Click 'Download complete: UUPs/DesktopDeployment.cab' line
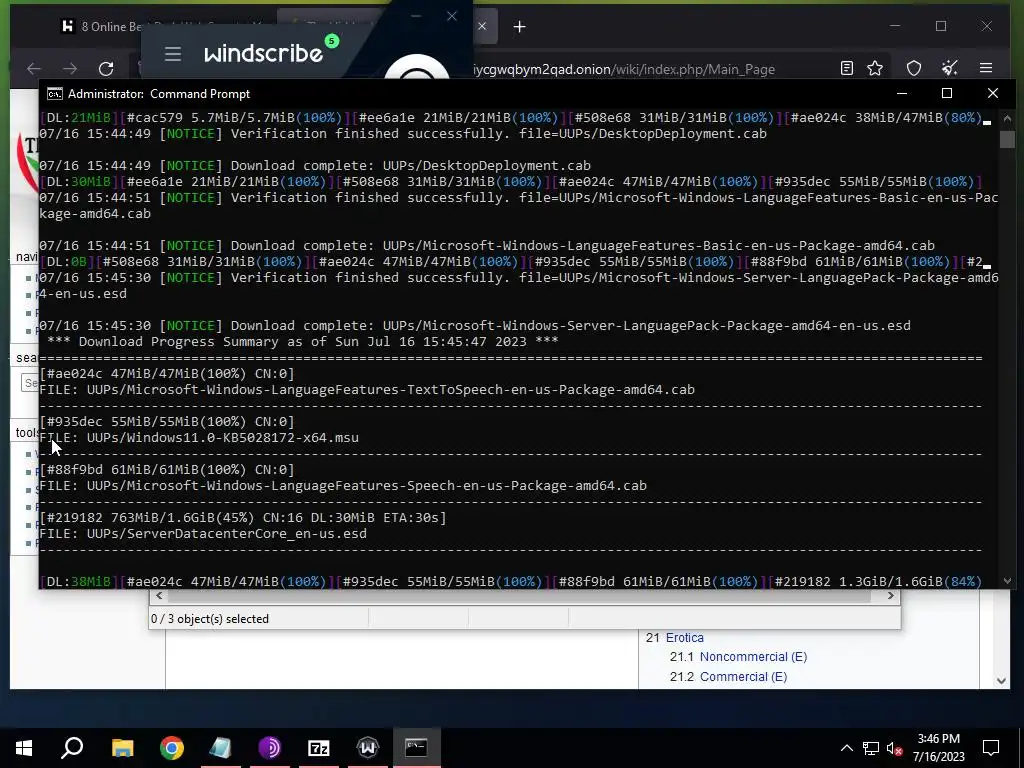 coord(315,165)
